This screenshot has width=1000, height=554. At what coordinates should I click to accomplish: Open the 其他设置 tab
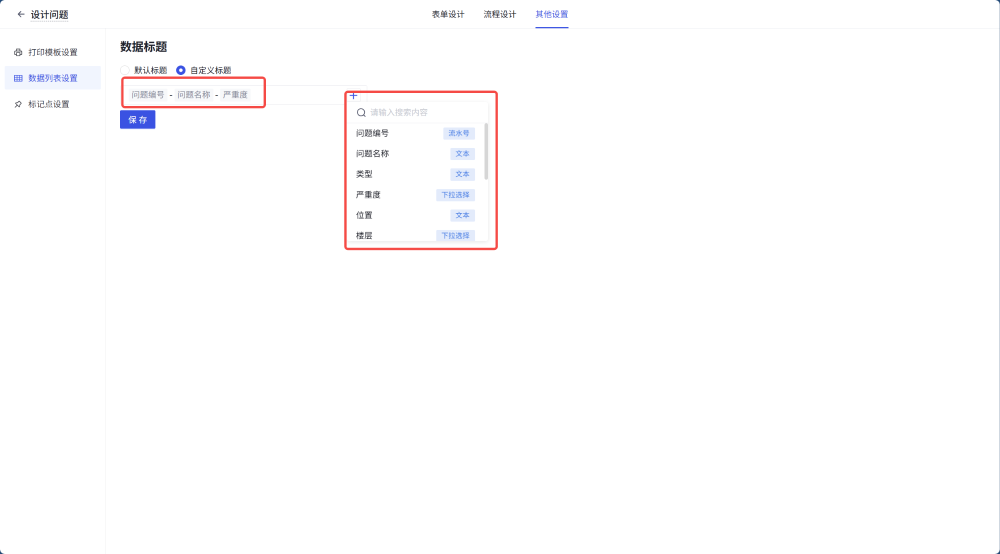coord(552,14)
